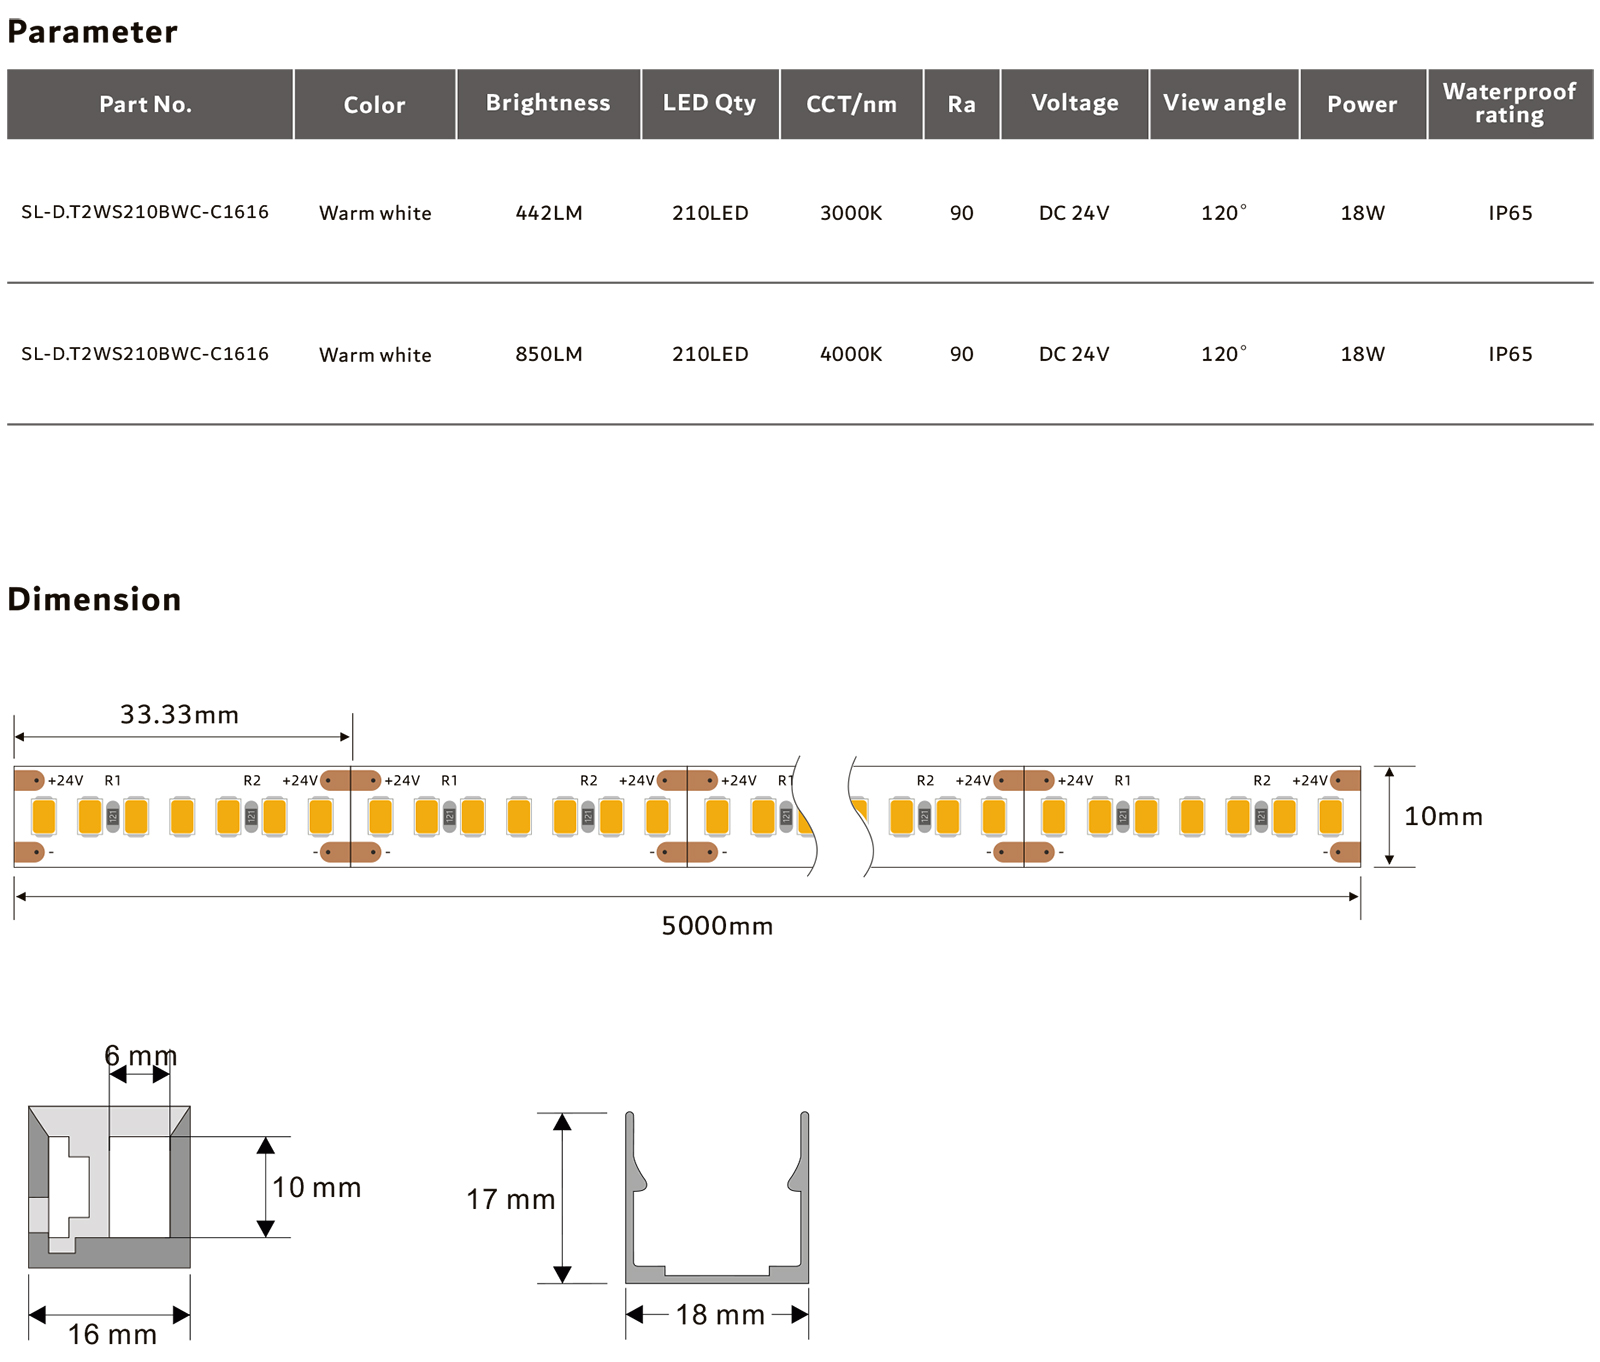Viewport: 1600px width, 1362px height.
Task: Select the CCT/nm header cell
Action: click(850, 104)
